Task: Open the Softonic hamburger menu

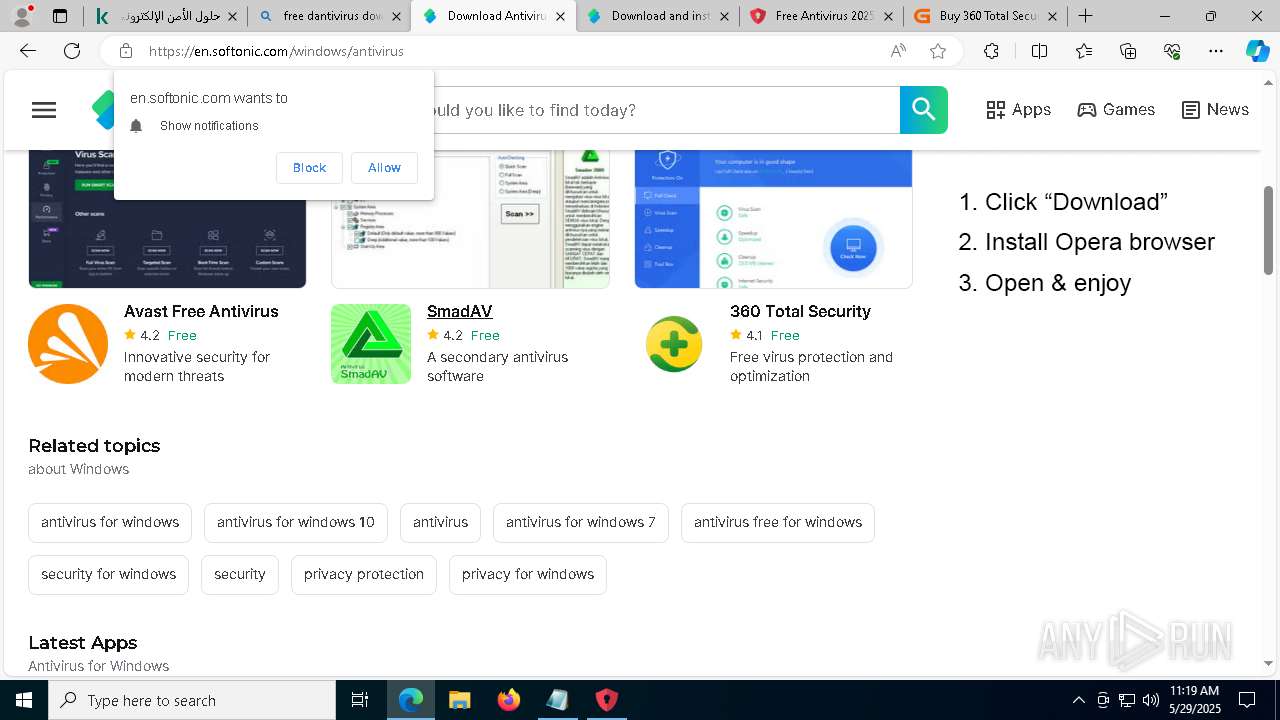Action: [x=44, y=110]
